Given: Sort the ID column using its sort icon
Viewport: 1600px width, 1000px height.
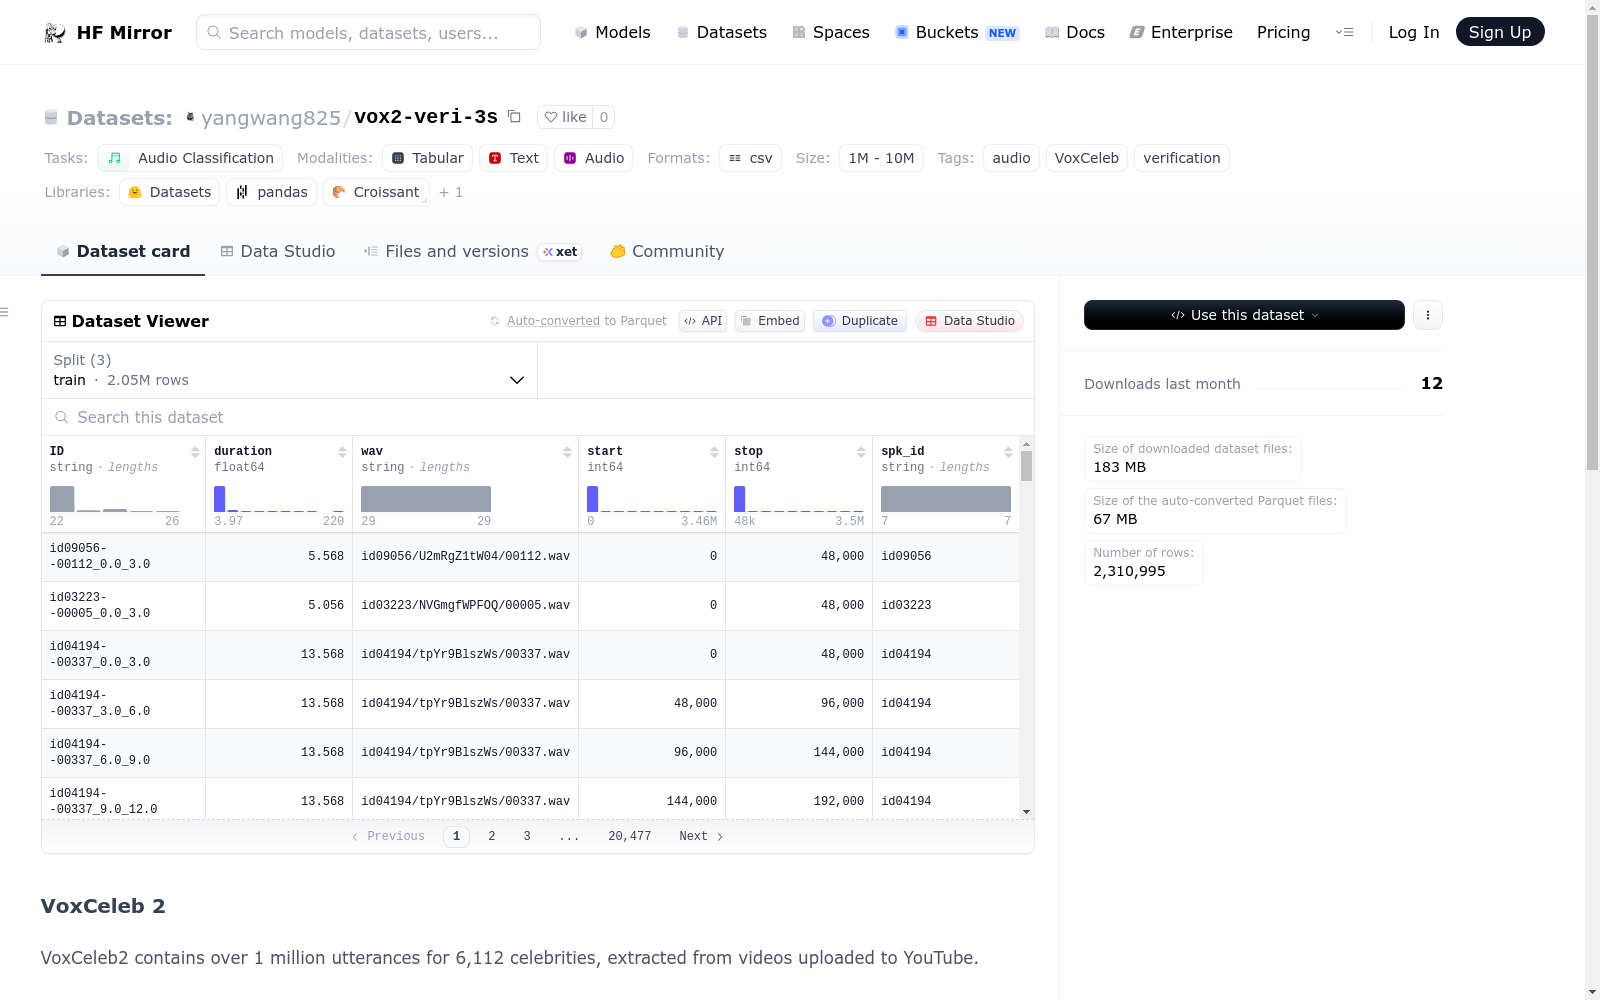Looking at the screenshot, I should pyautogui.click(x=195, y=452).
